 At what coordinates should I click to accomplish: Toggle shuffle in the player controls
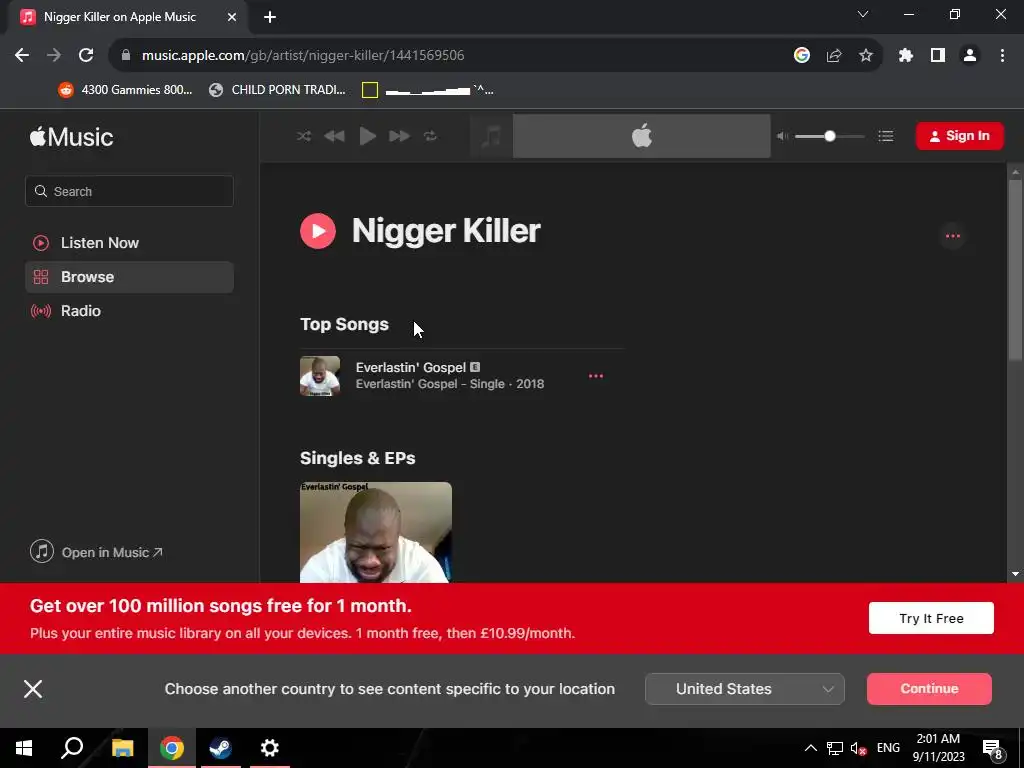pyautogui.click(x=304, y=136)
